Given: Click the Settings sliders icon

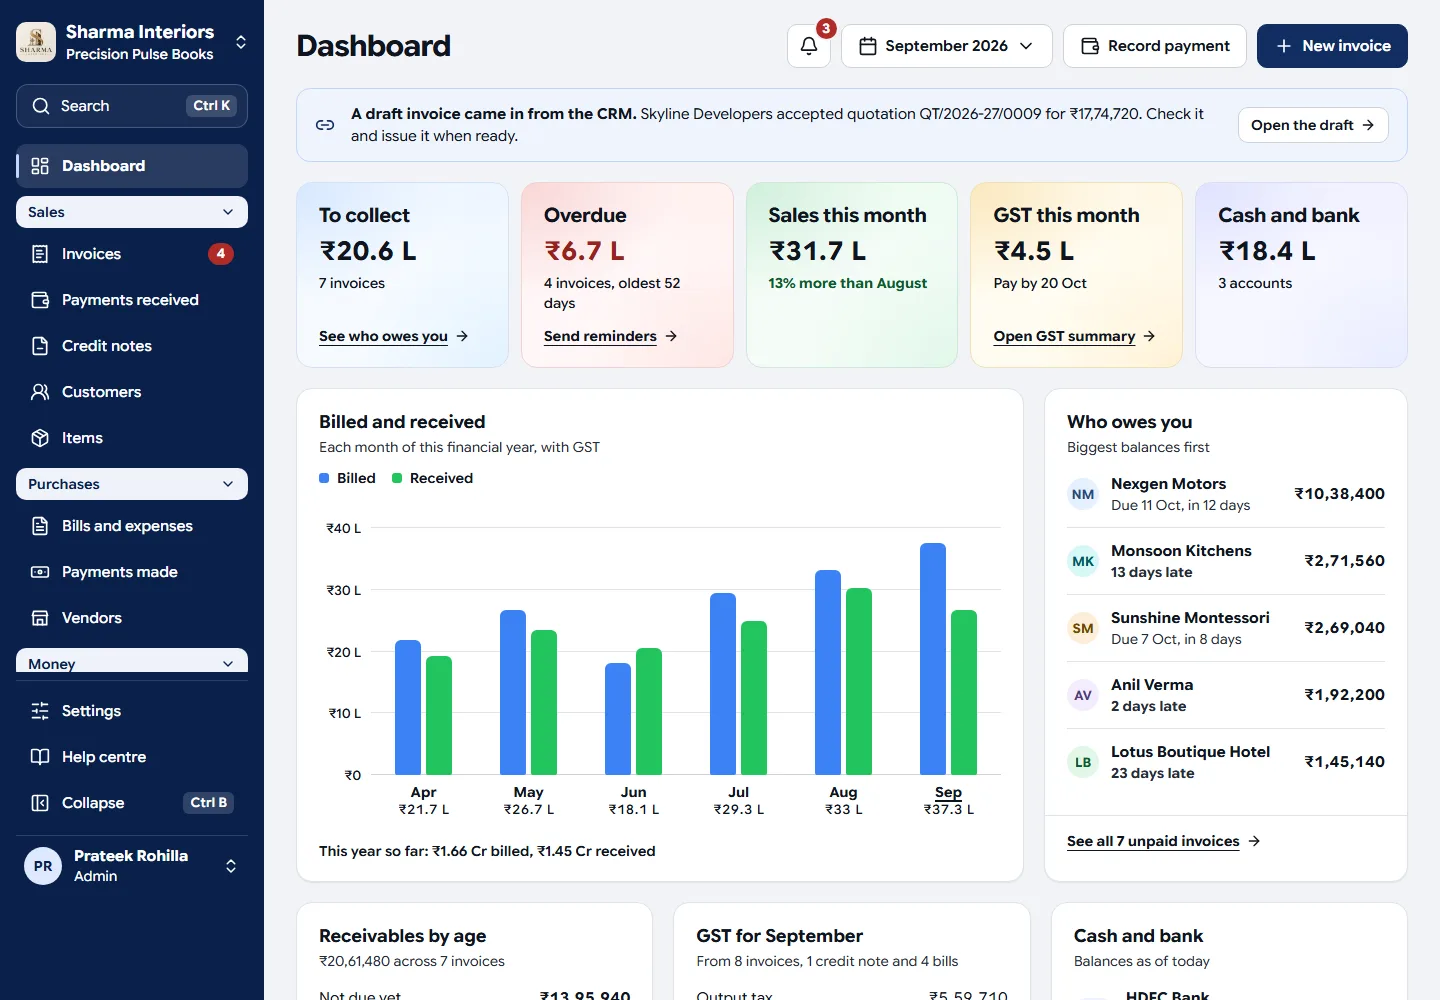Looking at the screenshot, I should point(40,711).
